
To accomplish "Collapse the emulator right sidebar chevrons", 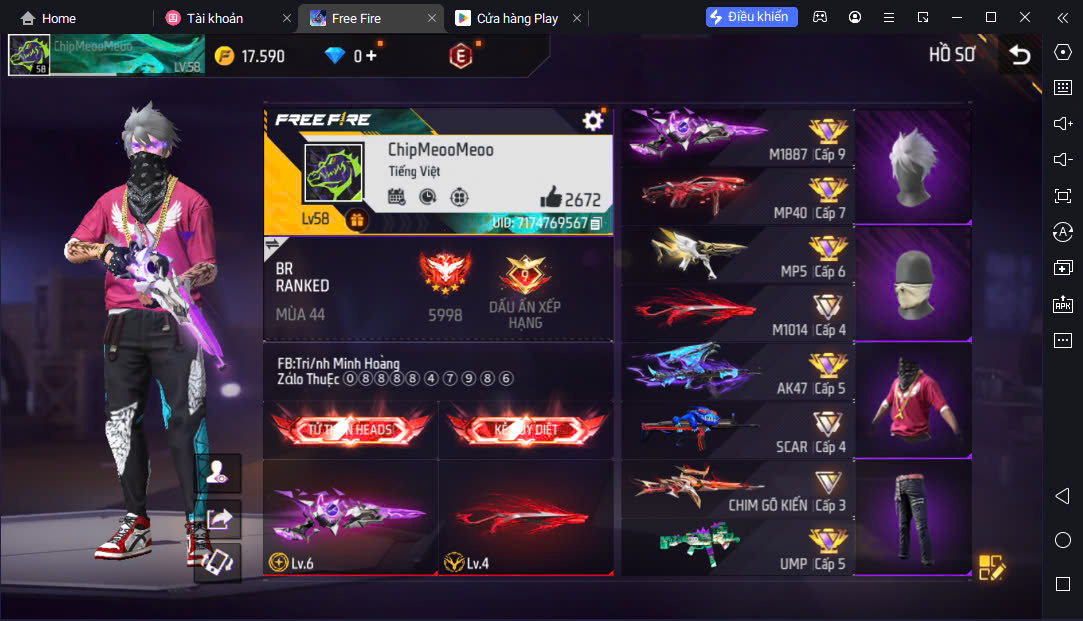I will (1062, 17).
